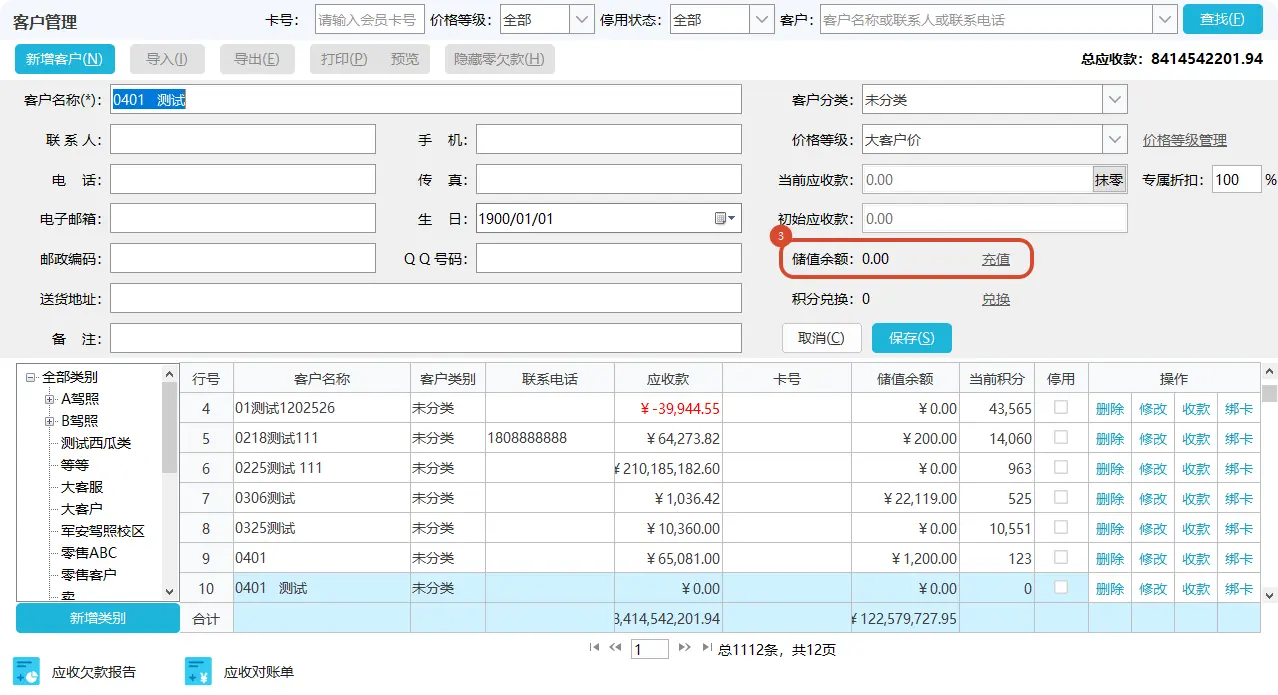Click the category tree's scroll-up arrow
Screen dimensions: 1278x695
coord(169,373)
